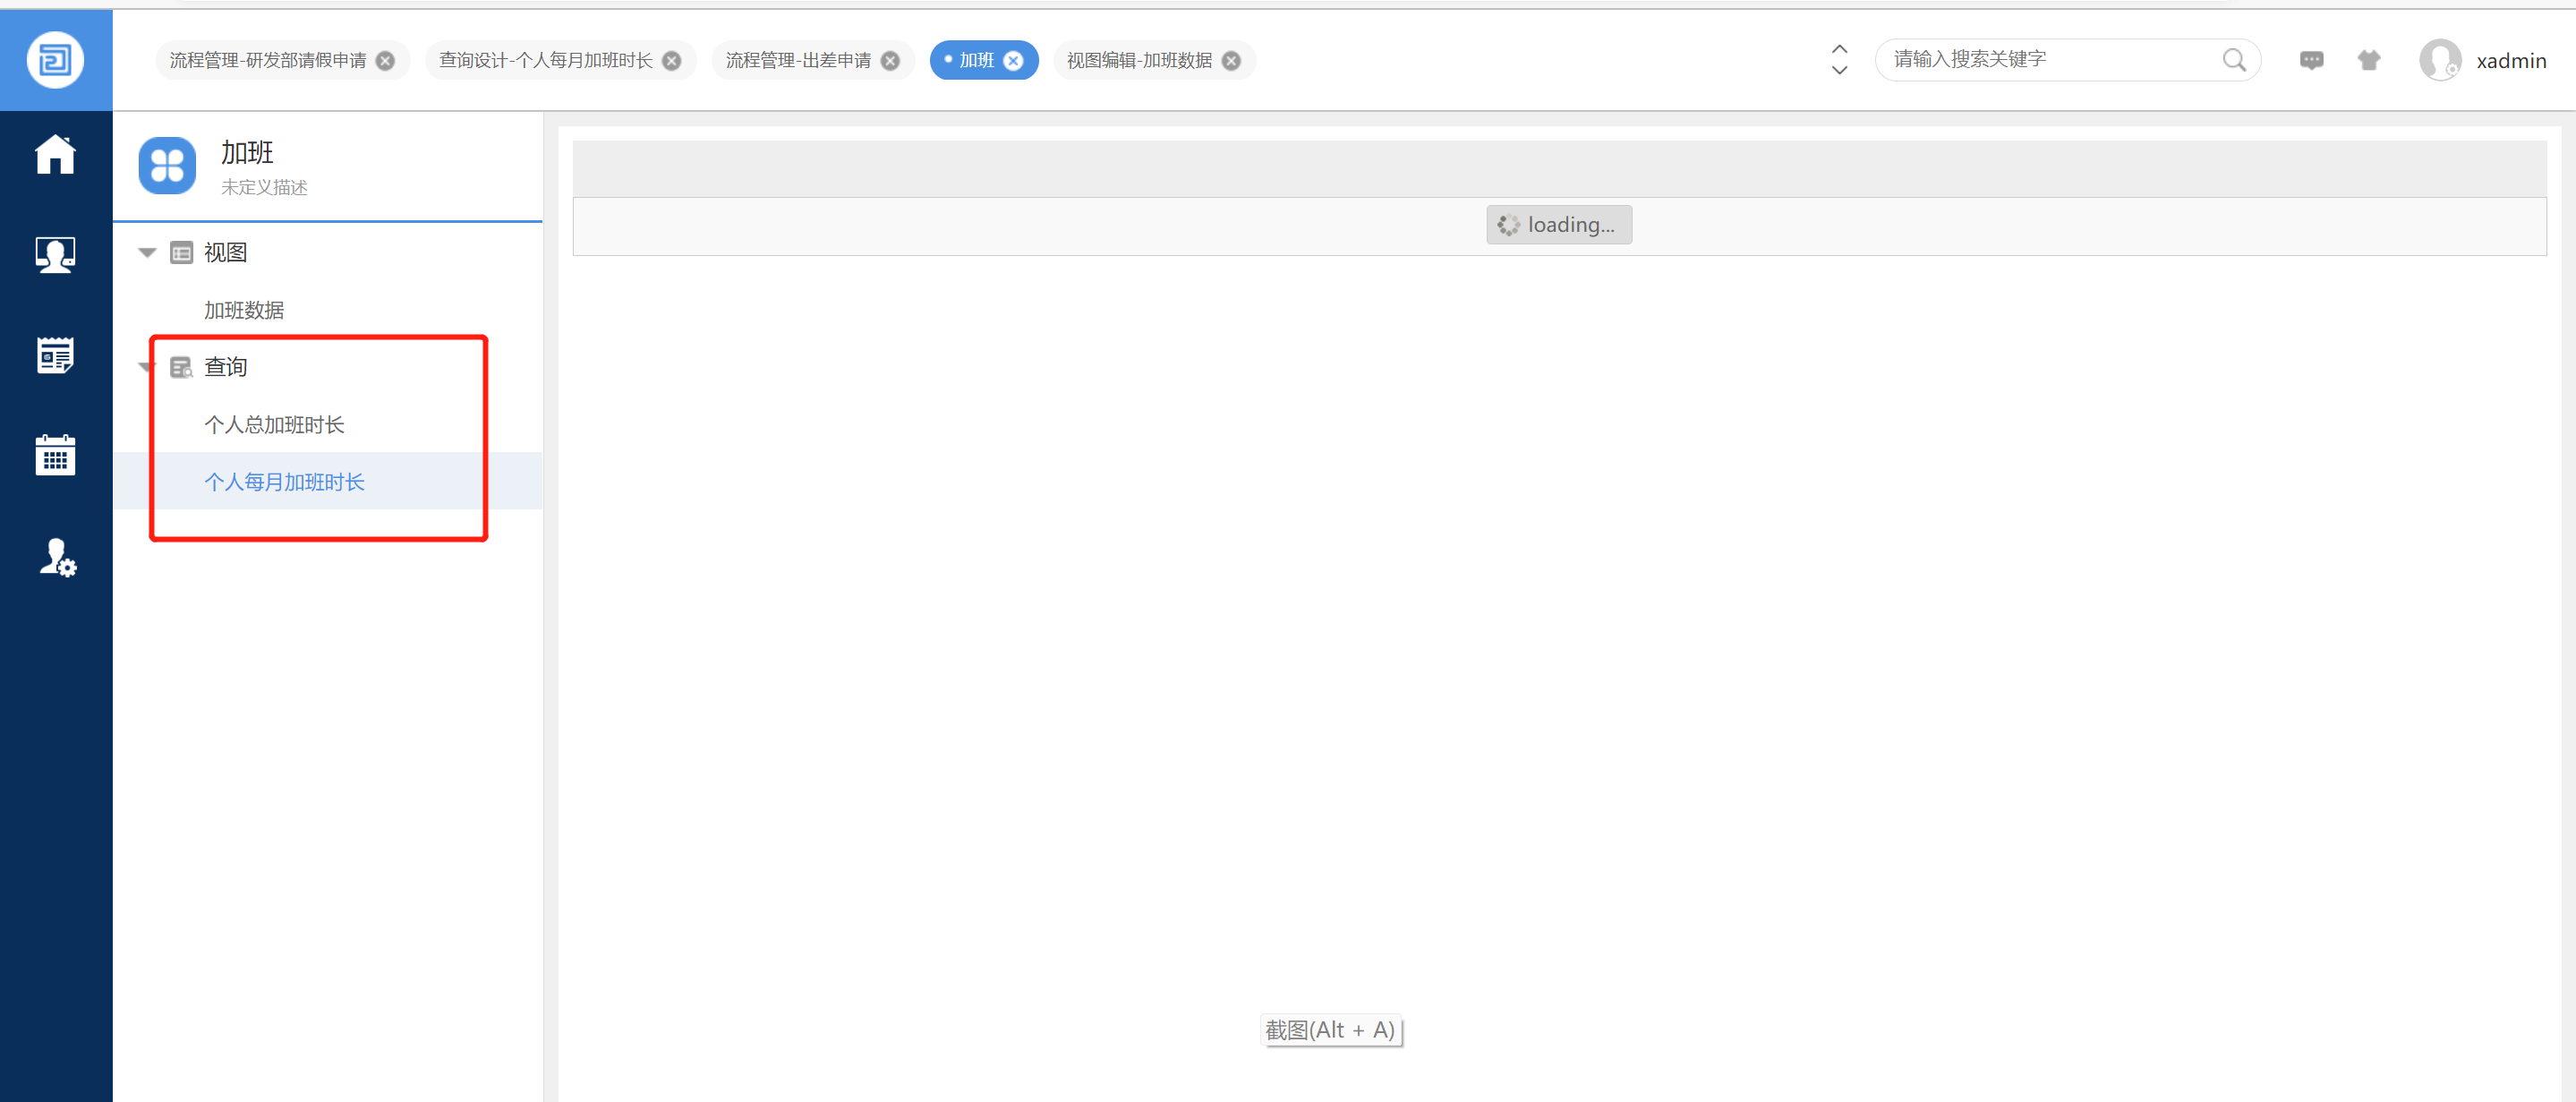Select the 加班数据 view item
This screenshot has width=2576, height=1102.
245,309
